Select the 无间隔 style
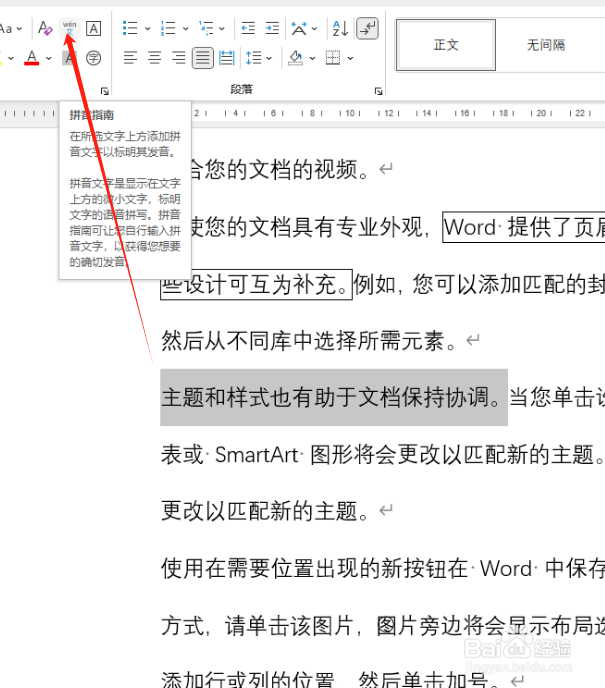Image resolution: width=605 pixels, height=688 pixels. click(x=546, y=45)
